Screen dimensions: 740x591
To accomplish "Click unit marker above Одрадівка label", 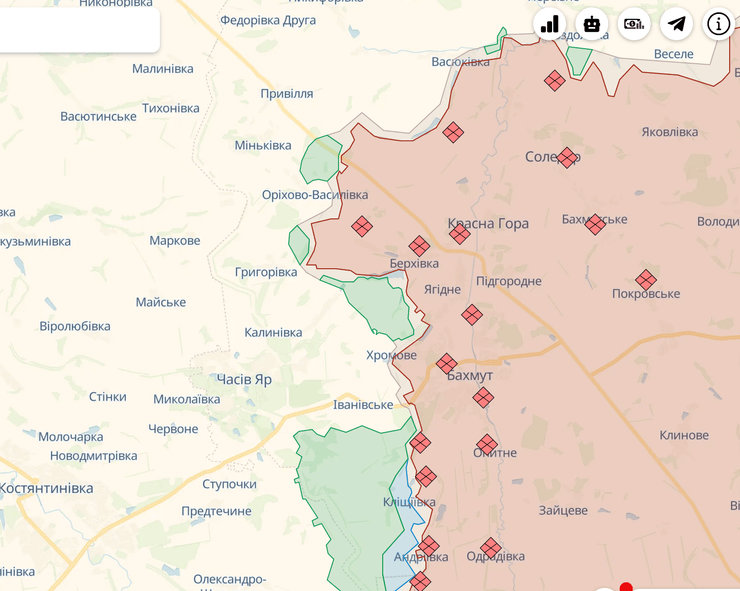I will click(490, 548).
